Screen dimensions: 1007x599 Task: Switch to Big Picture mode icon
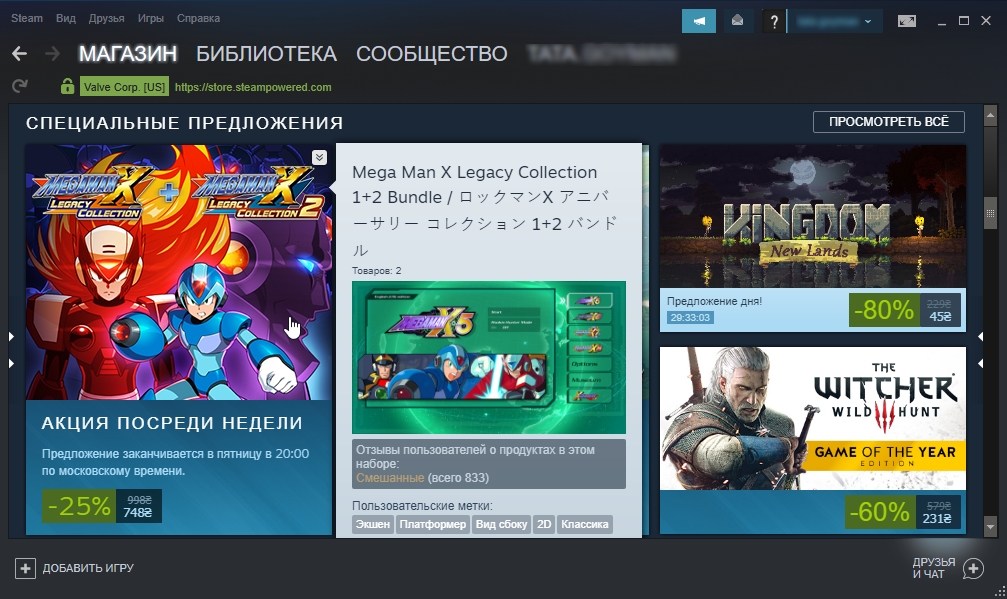pos(907,21)
